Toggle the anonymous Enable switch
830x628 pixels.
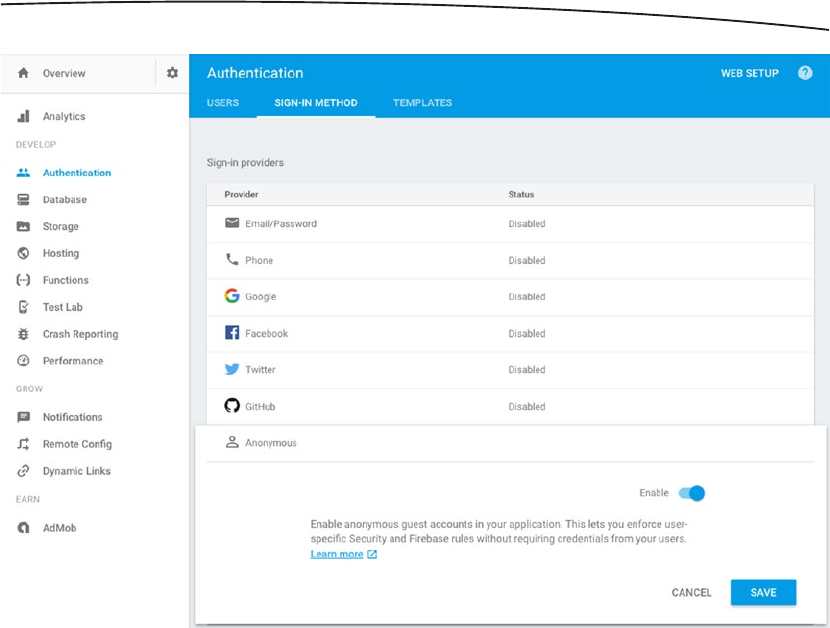coord(692,493)
